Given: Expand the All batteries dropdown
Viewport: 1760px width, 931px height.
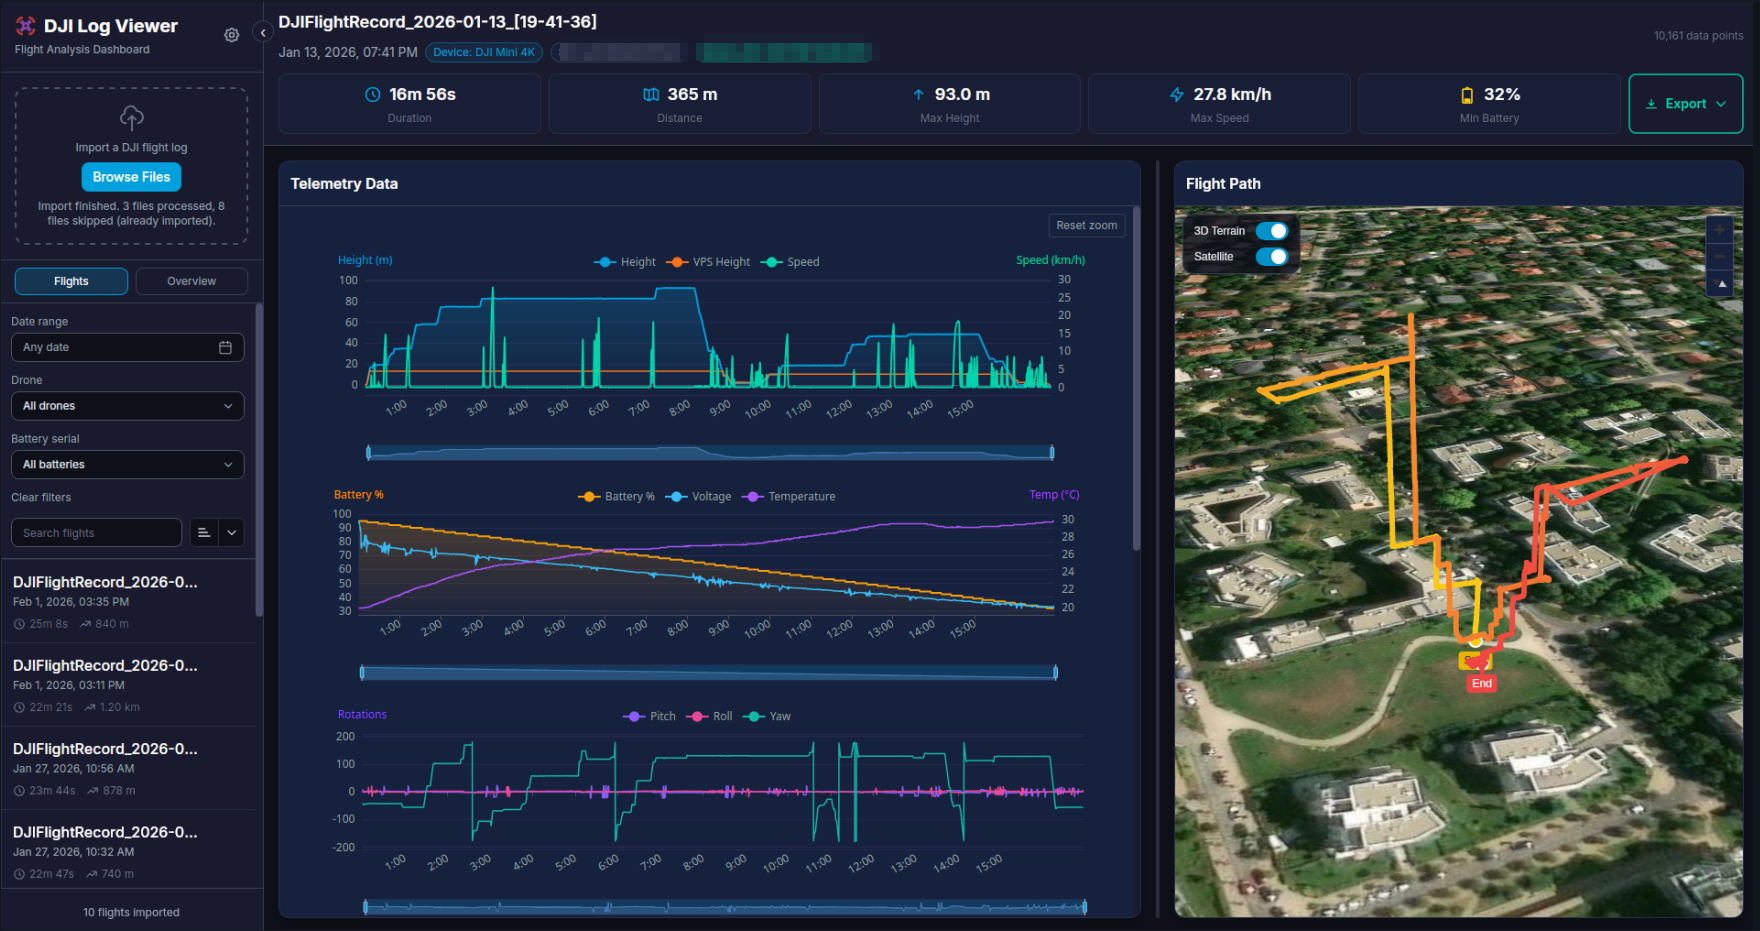Looking at the screenshot, I should click(127, 464).
